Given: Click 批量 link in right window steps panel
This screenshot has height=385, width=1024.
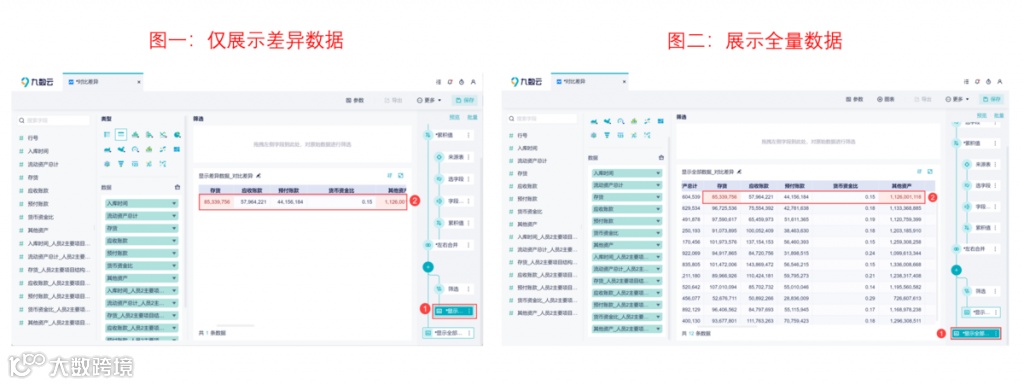Looking at the screenshot, I should [999, 116].
